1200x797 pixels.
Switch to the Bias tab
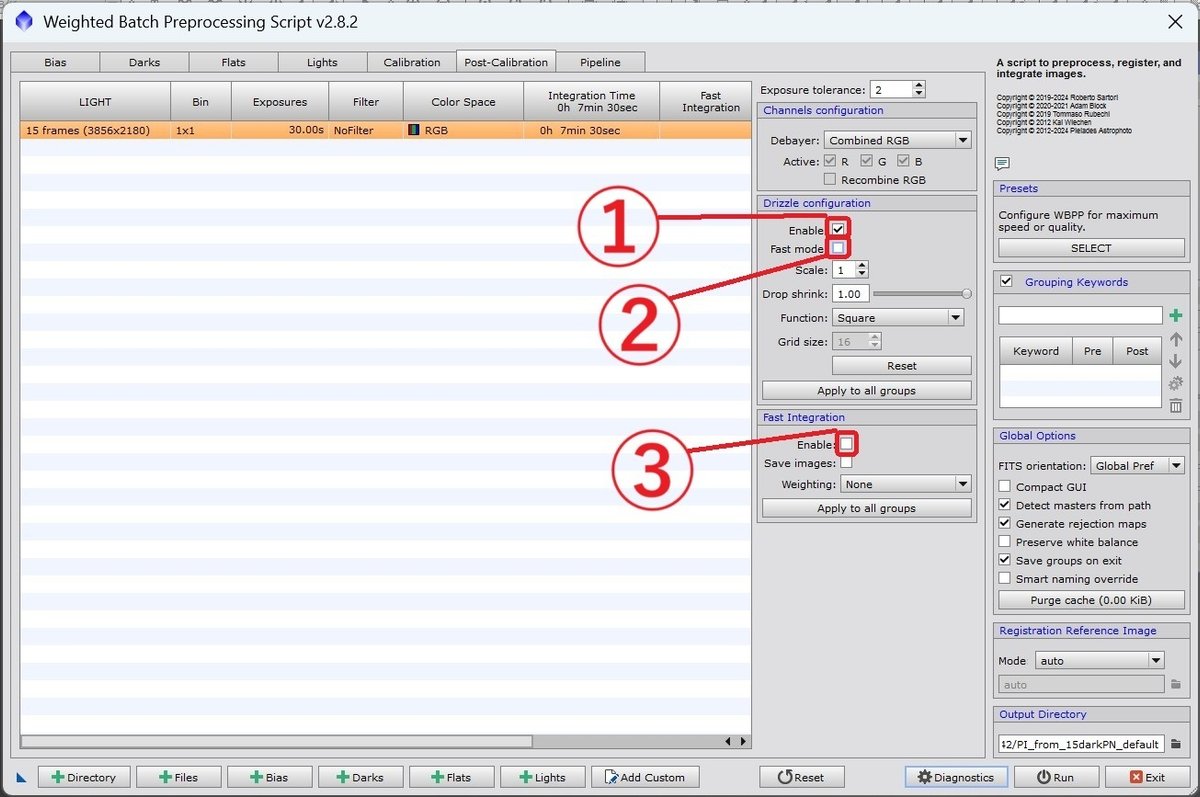[x=55, y=62]
